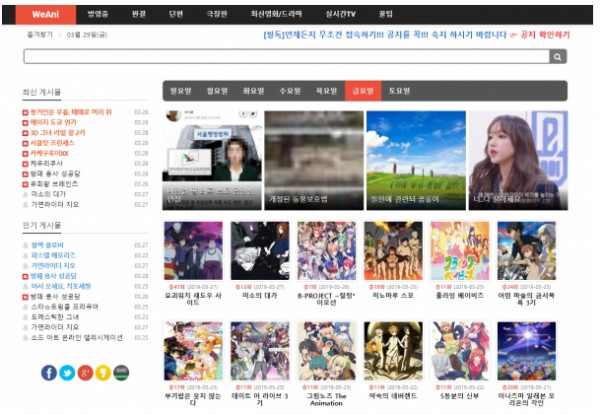The height and width of the screenshot is (415, 600).
Task: Switch to the 월요일 tab
Action: pyautogui.click(x=217, y=91)
